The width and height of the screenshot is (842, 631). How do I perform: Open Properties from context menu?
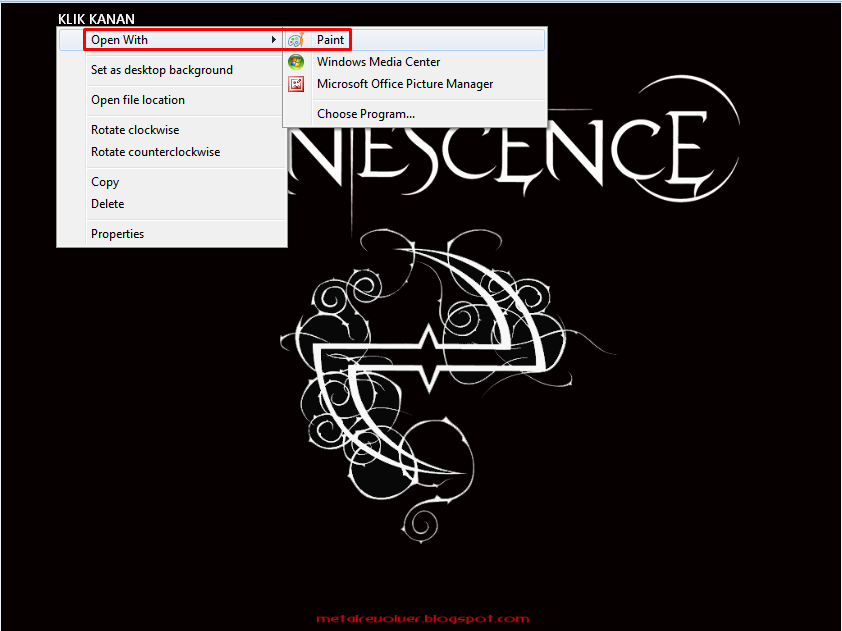172,234
